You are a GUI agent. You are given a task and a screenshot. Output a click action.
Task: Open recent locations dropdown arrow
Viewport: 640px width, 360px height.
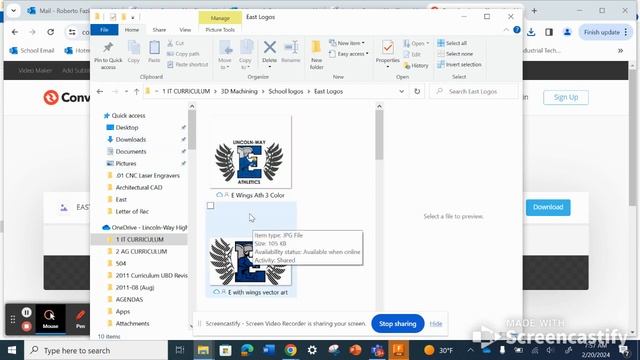click(x=127, y=91)
